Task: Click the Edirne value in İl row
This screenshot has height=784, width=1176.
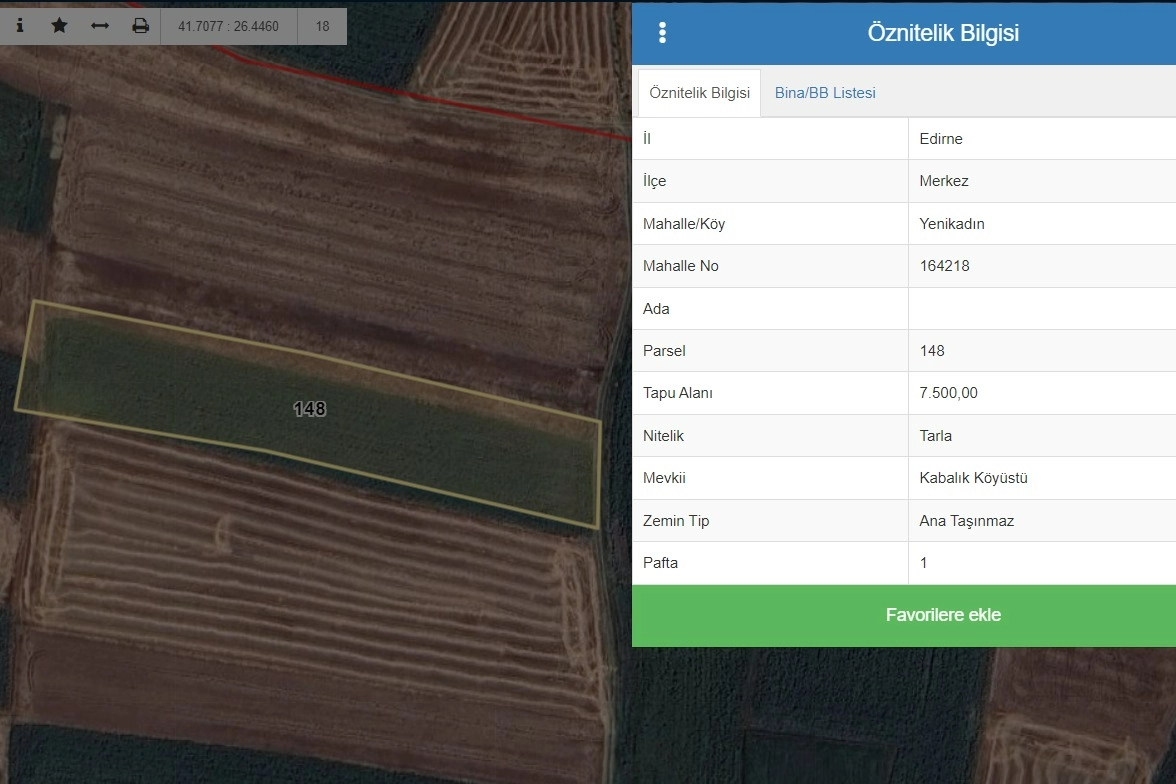Action: [941, 139]
